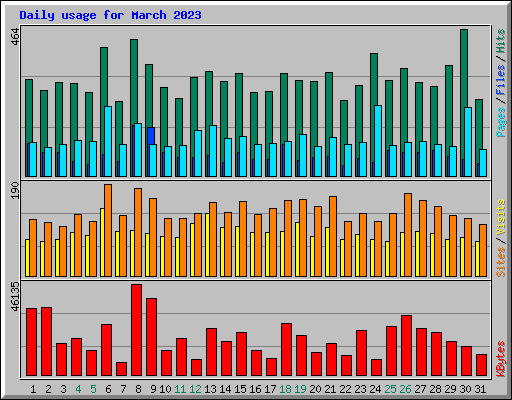Click the short red KBytes bar for day 7
The image size is (512, 400).
121,369
